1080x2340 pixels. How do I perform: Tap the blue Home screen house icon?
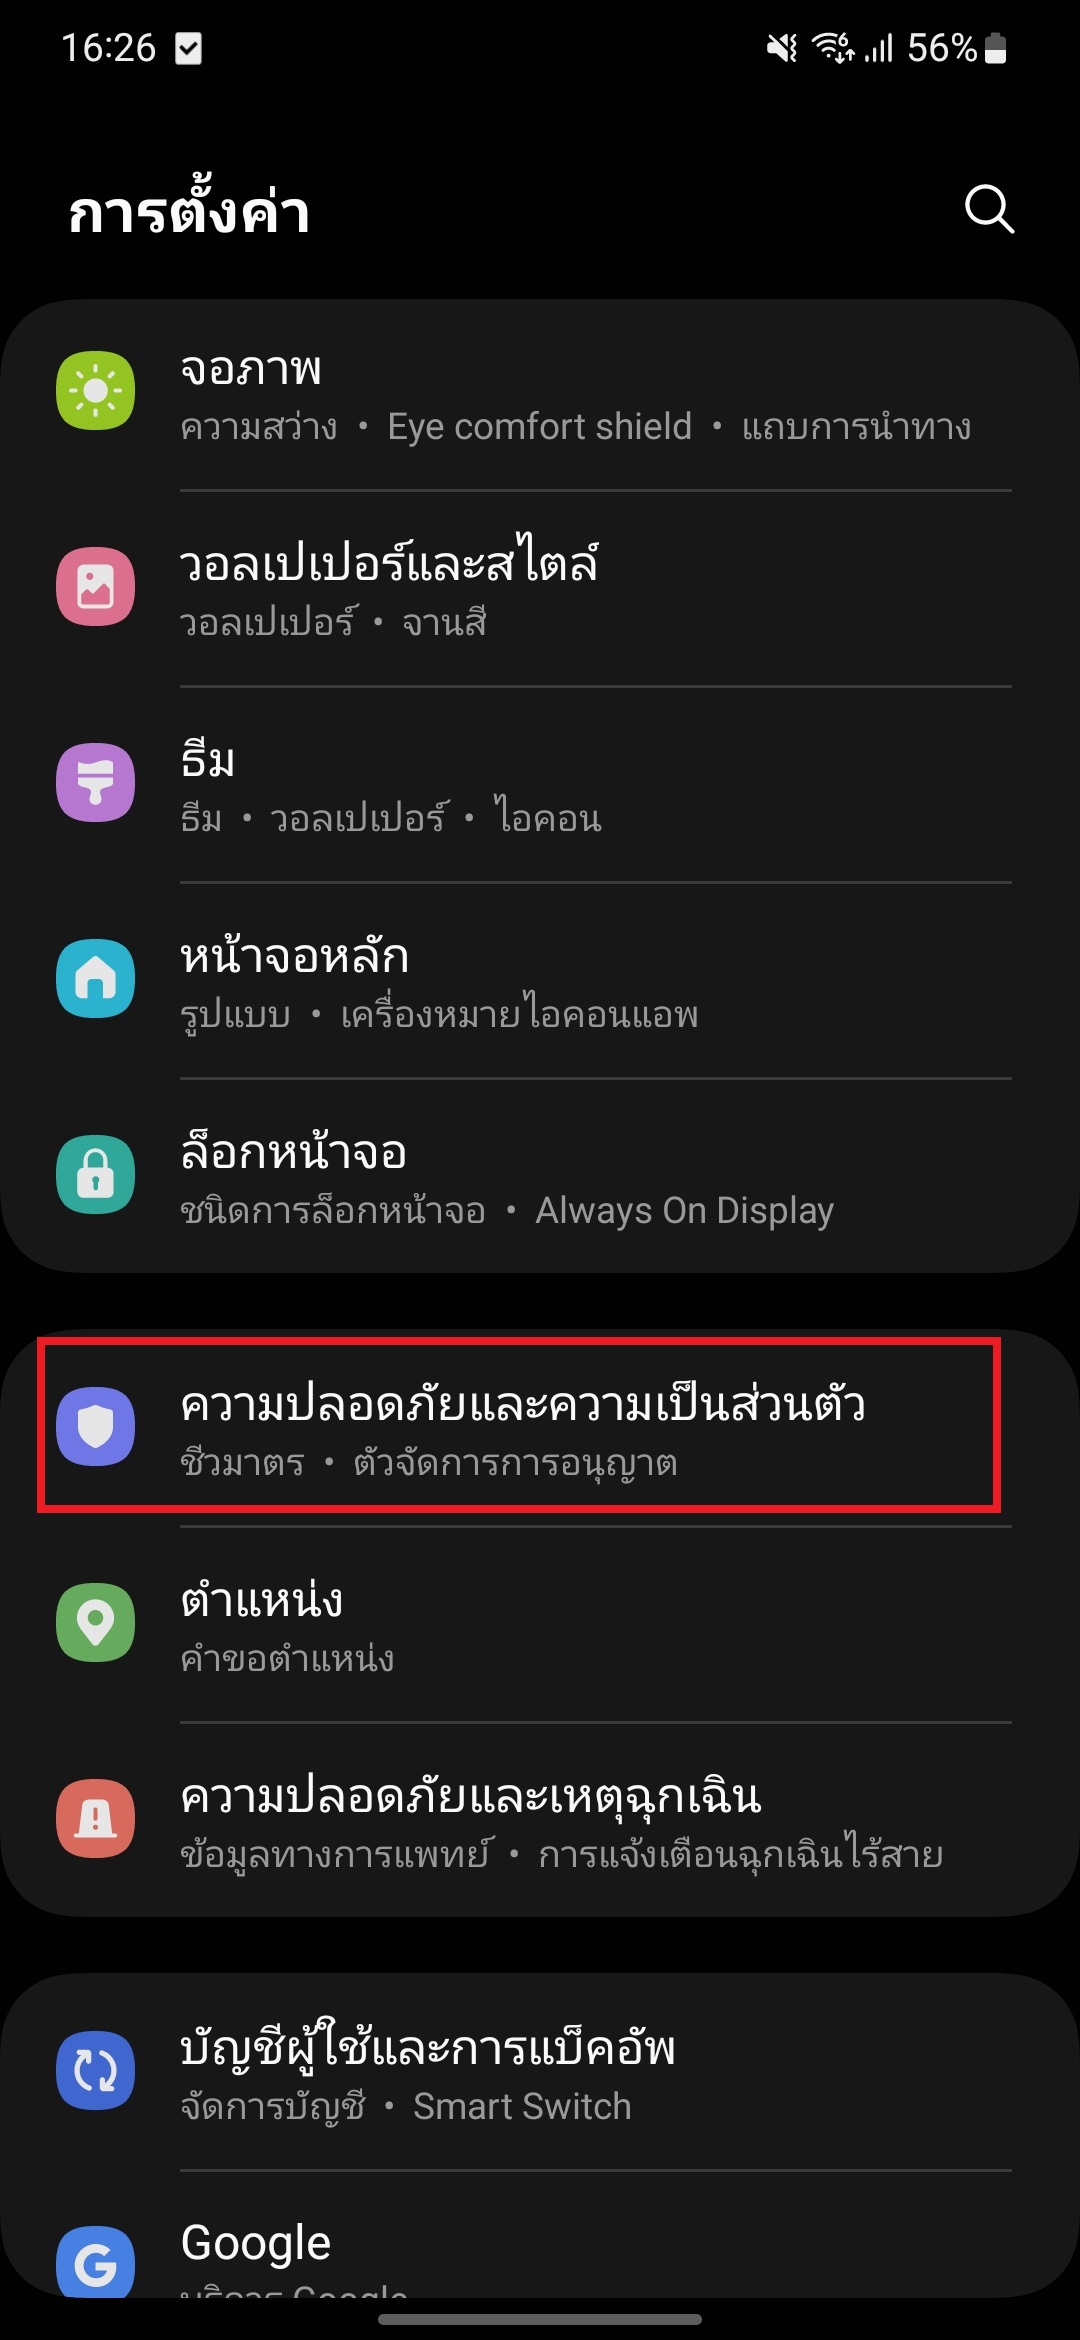coord(95,978)
